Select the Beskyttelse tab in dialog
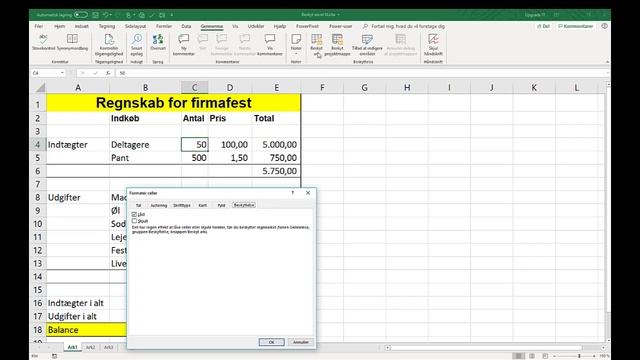640x360 pixels. pos(244,205)
